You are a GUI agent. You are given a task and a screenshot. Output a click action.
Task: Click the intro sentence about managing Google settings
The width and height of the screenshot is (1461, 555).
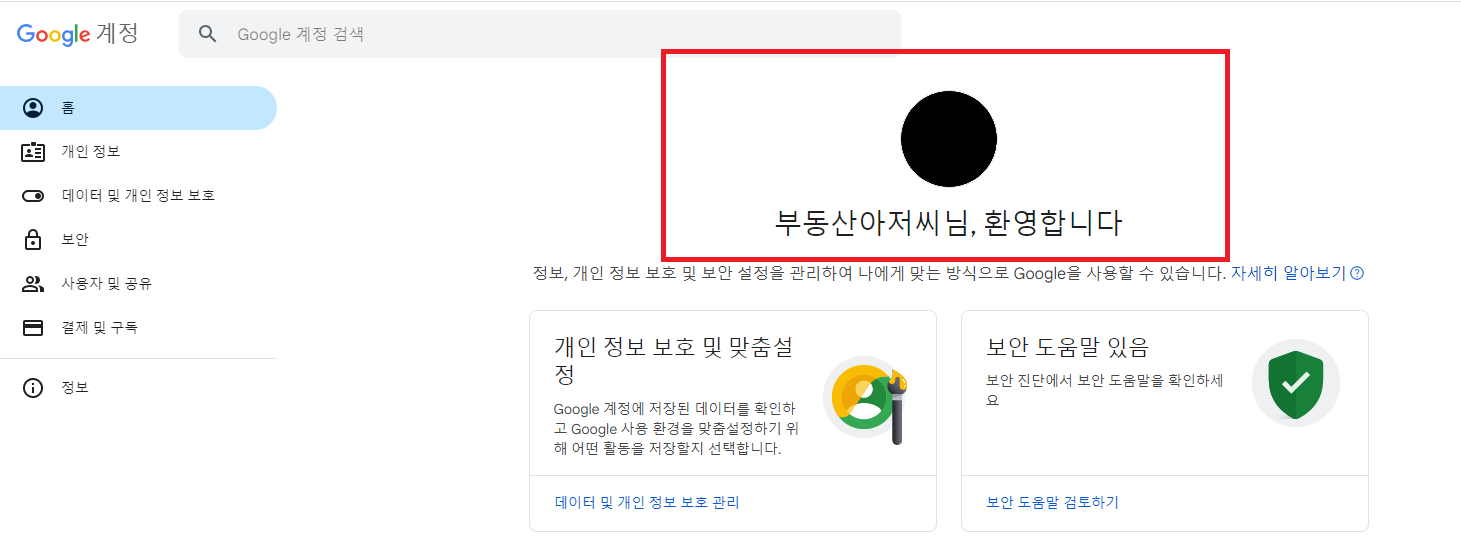click(x=879, y=273)
